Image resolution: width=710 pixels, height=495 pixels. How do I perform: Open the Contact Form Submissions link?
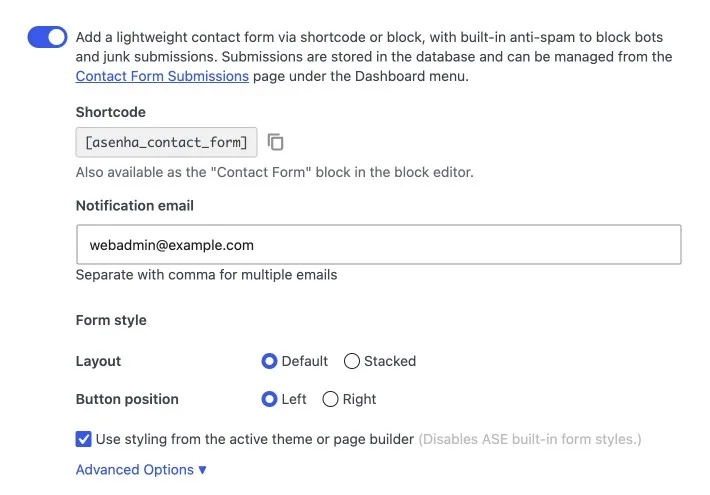[x=162, y=76]
